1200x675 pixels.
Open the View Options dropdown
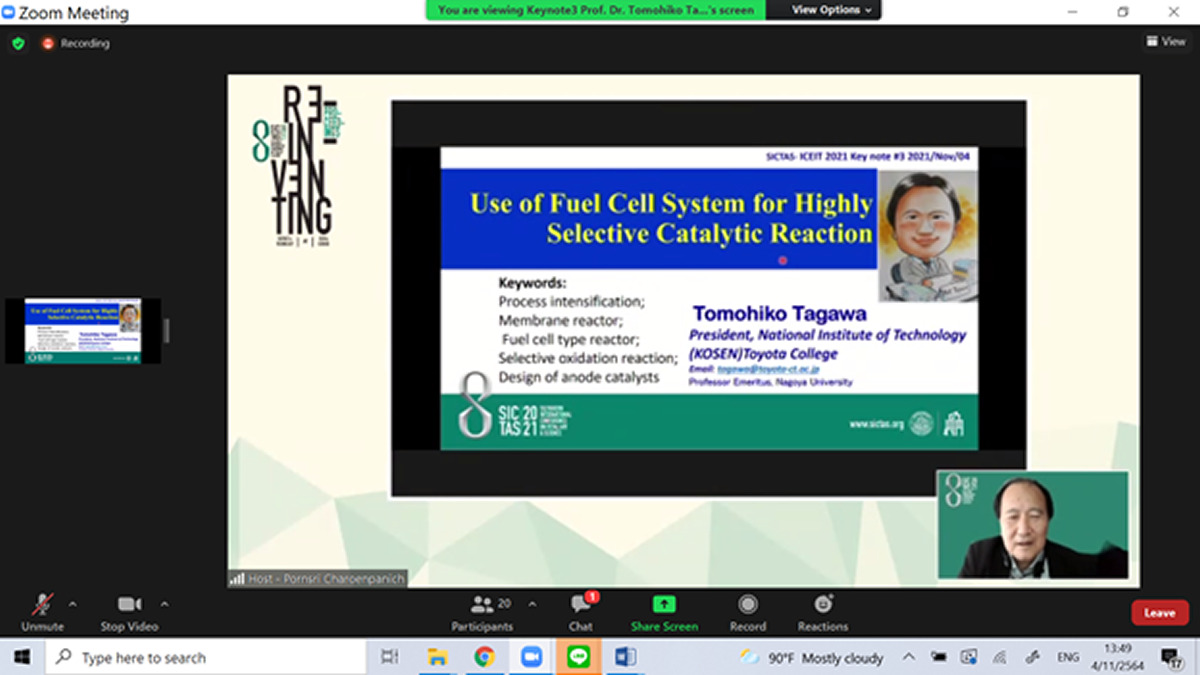click(831, 10)
